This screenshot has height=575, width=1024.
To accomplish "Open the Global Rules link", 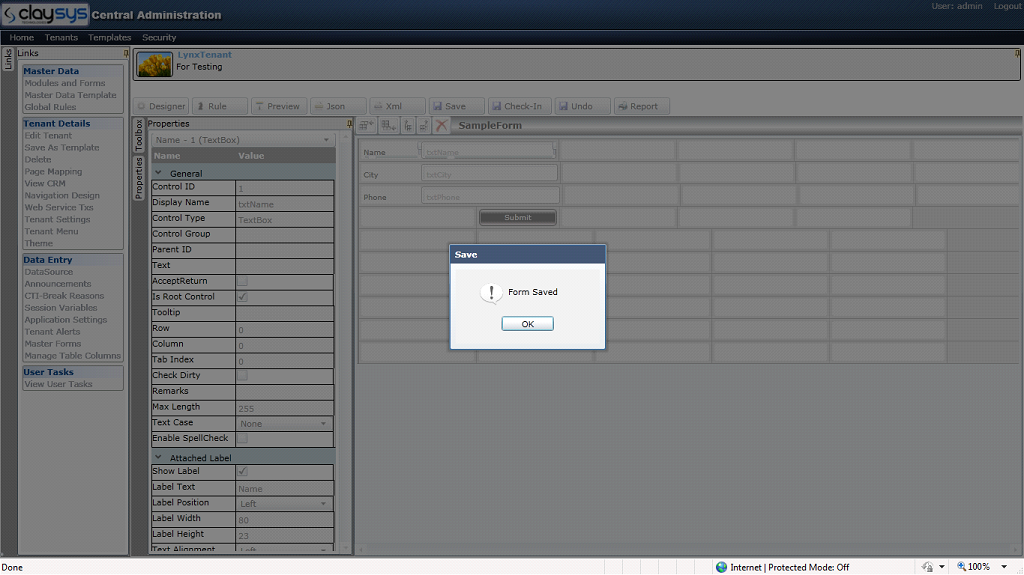I will point(50,107).
